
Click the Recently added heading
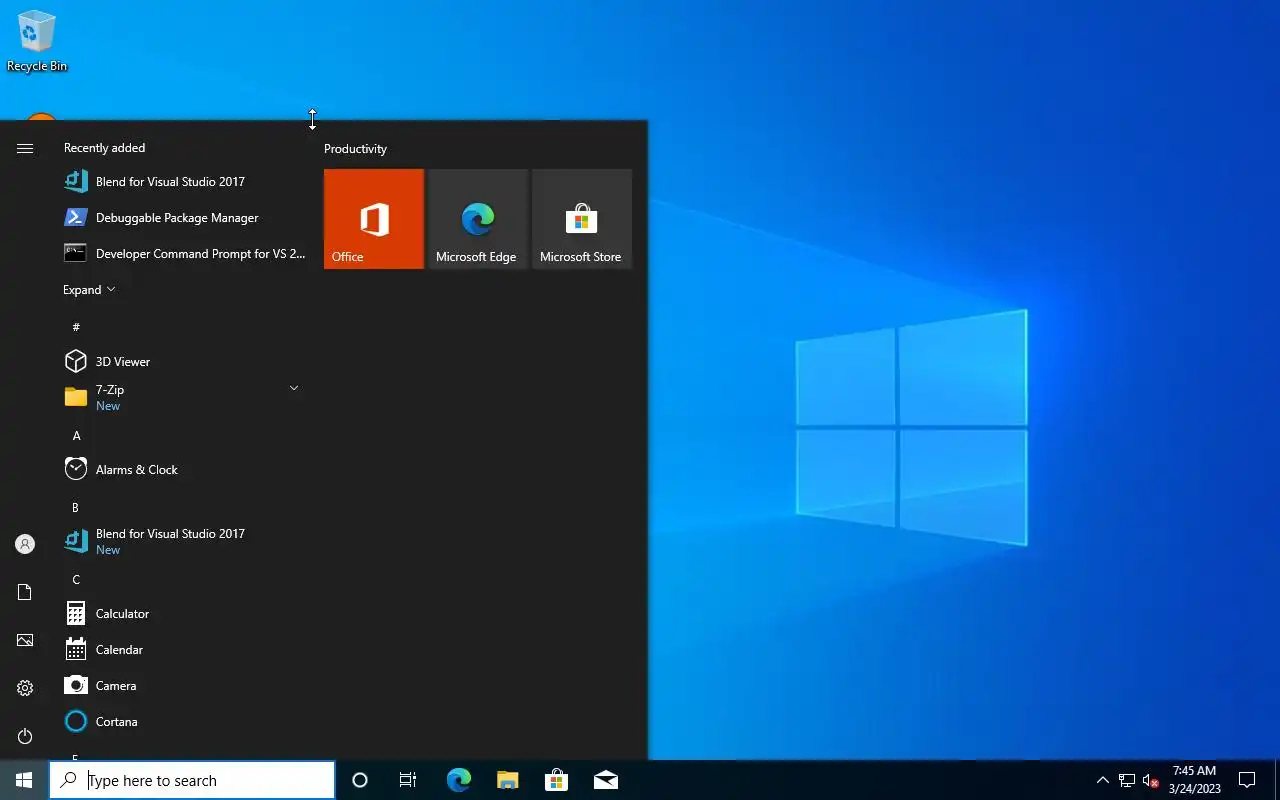tap(104, 148)
